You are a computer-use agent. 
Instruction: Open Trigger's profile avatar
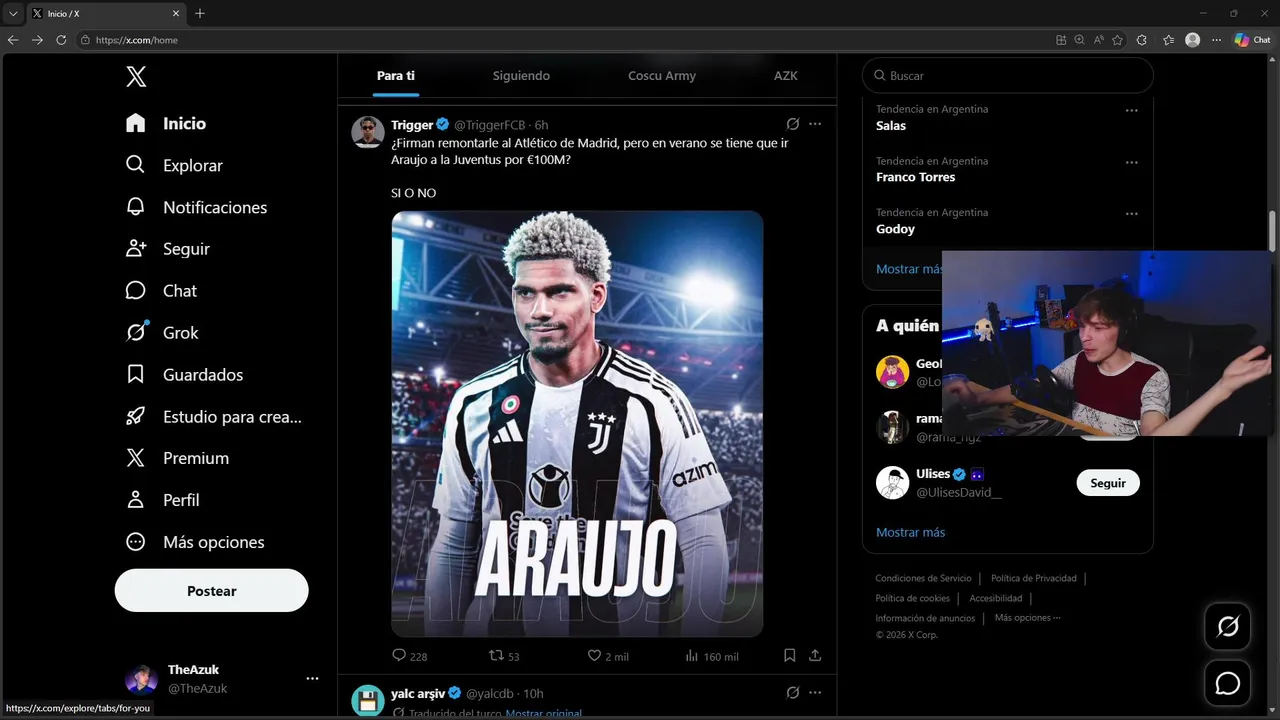(368, 131)
